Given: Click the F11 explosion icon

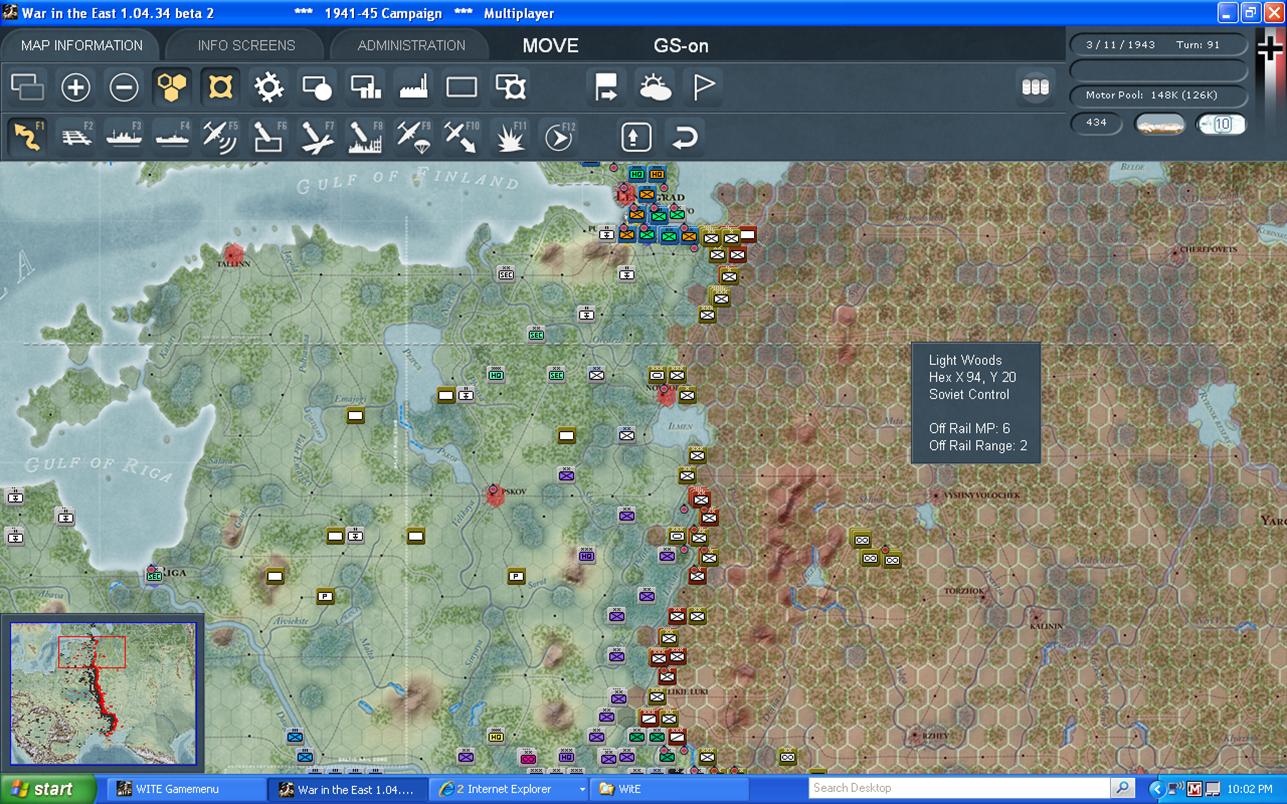Looking at the screenshot, I should (510, 136).
